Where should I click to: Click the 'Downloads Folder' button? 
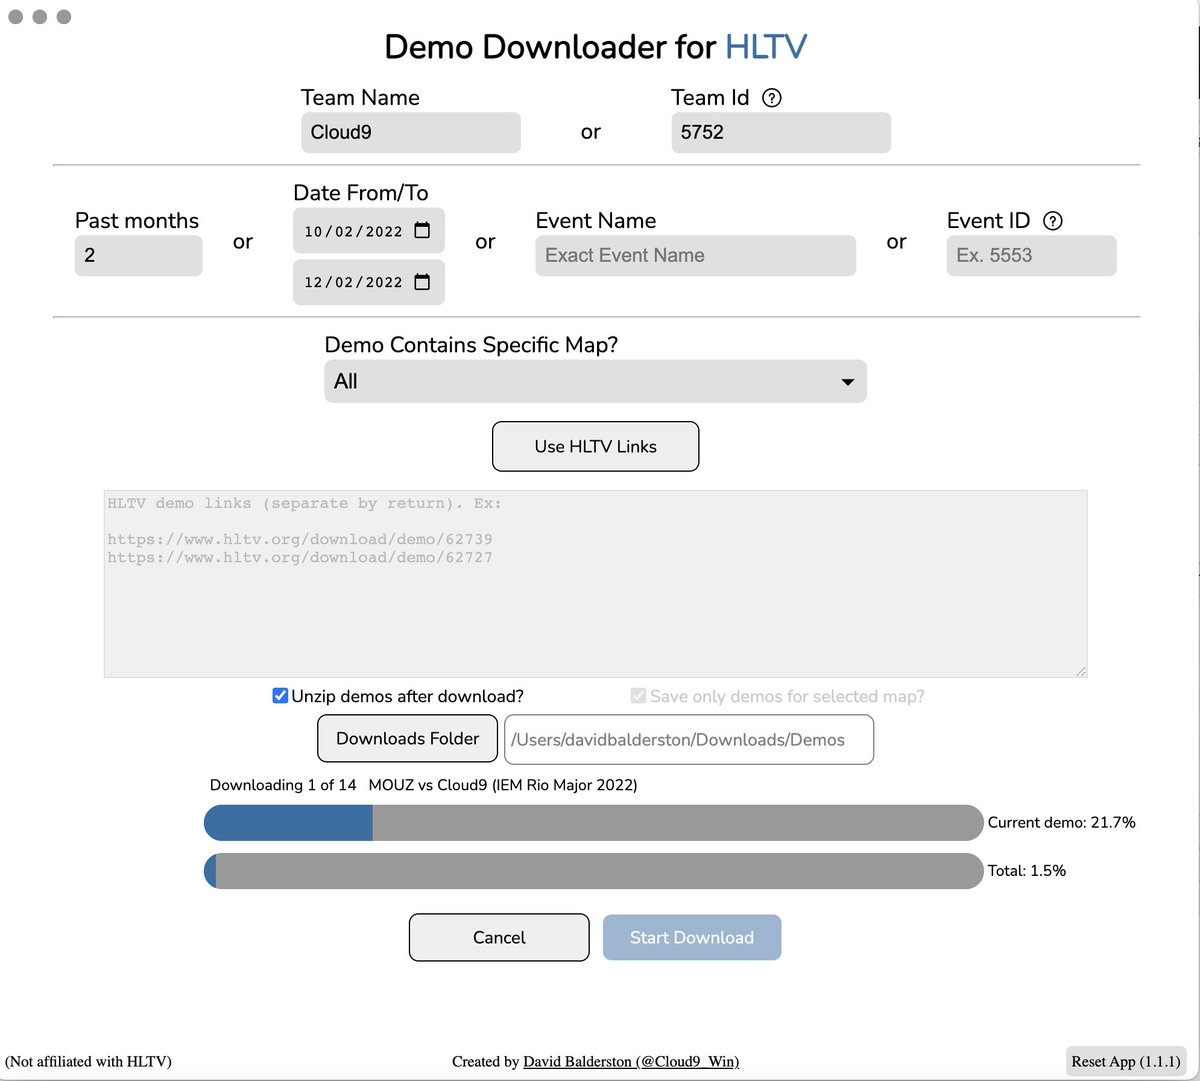[407, 738]
